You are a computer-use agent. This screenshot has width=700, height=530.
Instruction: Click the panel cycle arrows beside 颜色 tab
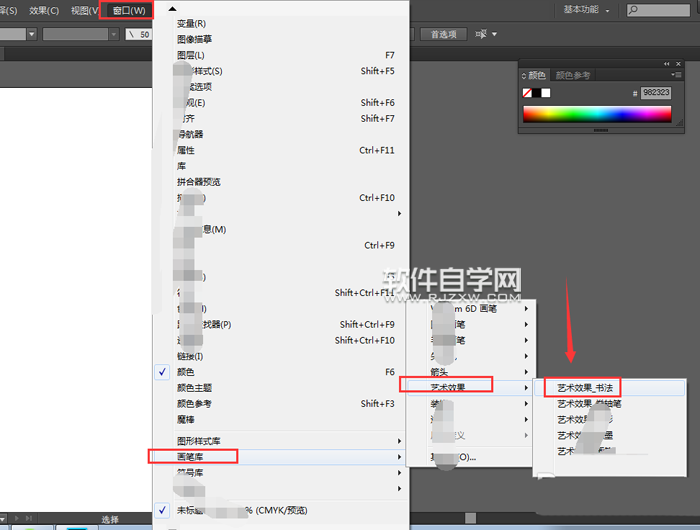tap(524, 76)
